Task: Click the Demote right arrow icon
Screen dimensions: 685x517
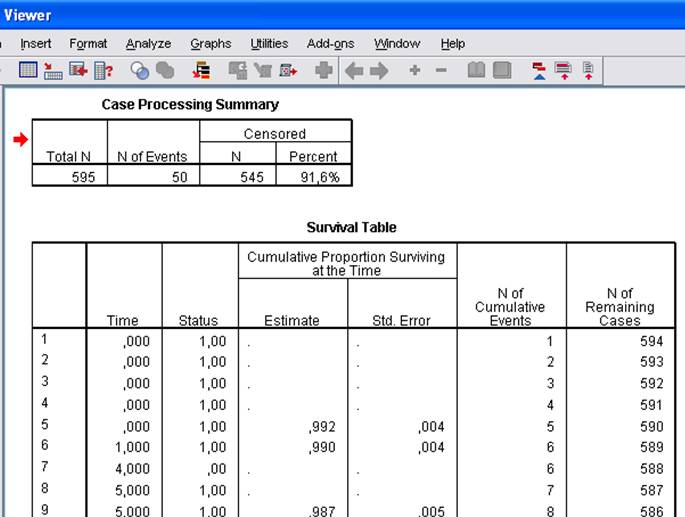Action: (379, 71)
